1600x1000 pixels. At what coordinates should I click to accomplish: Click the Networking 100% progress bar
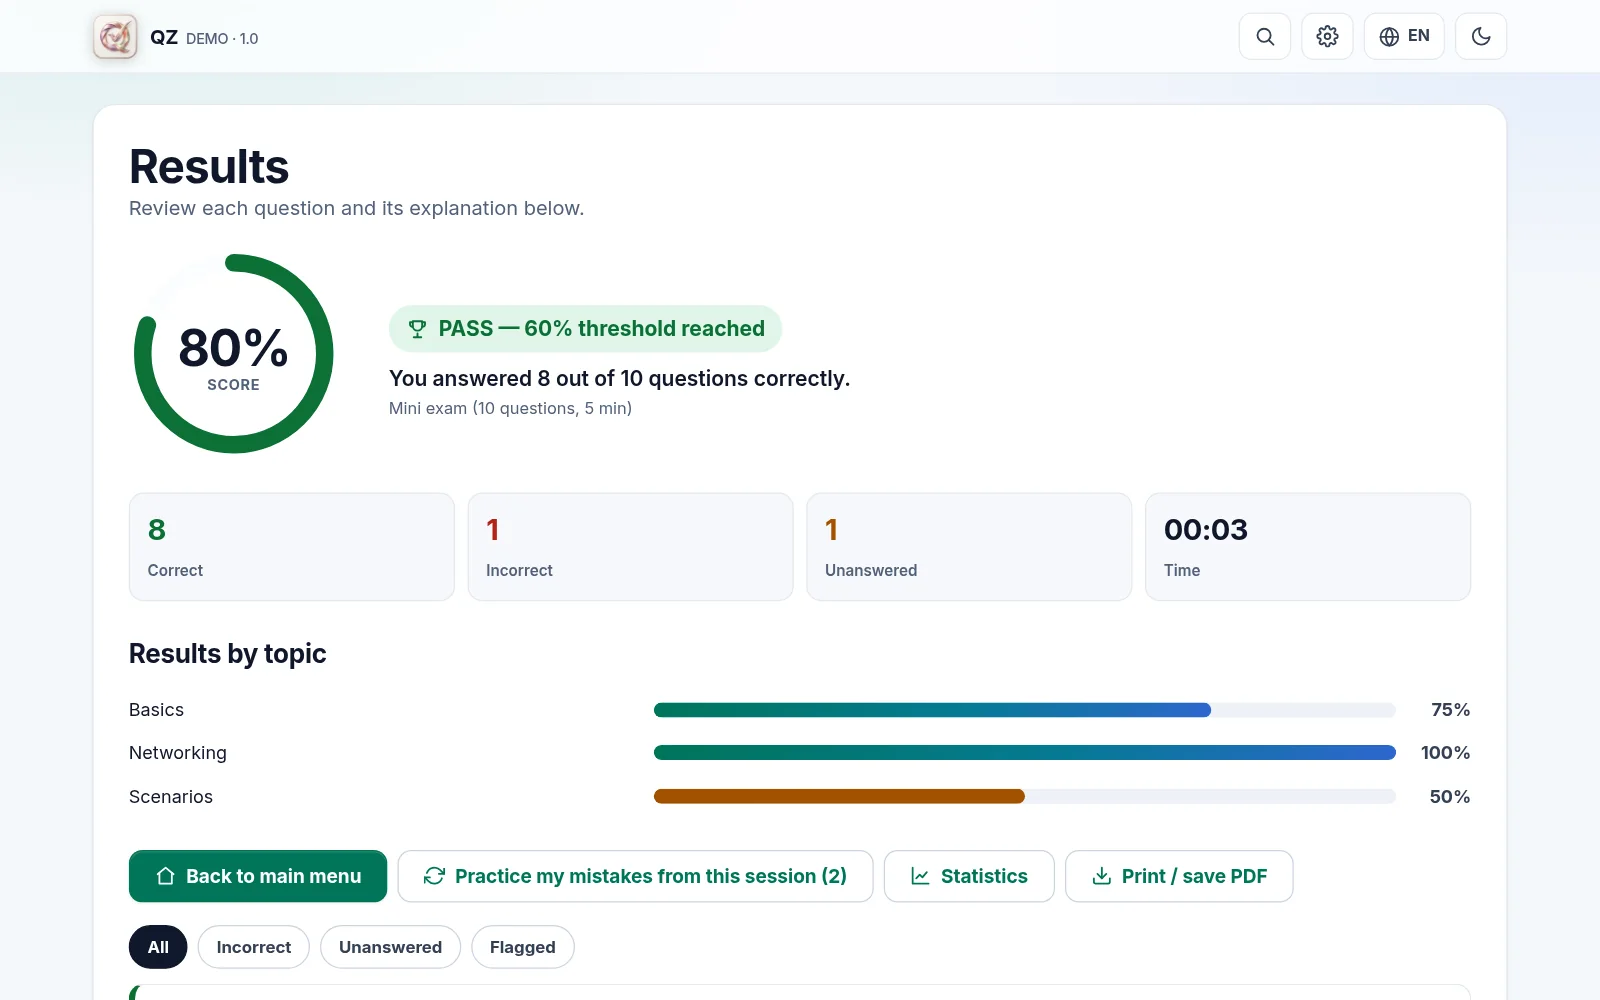point(1025,753)
